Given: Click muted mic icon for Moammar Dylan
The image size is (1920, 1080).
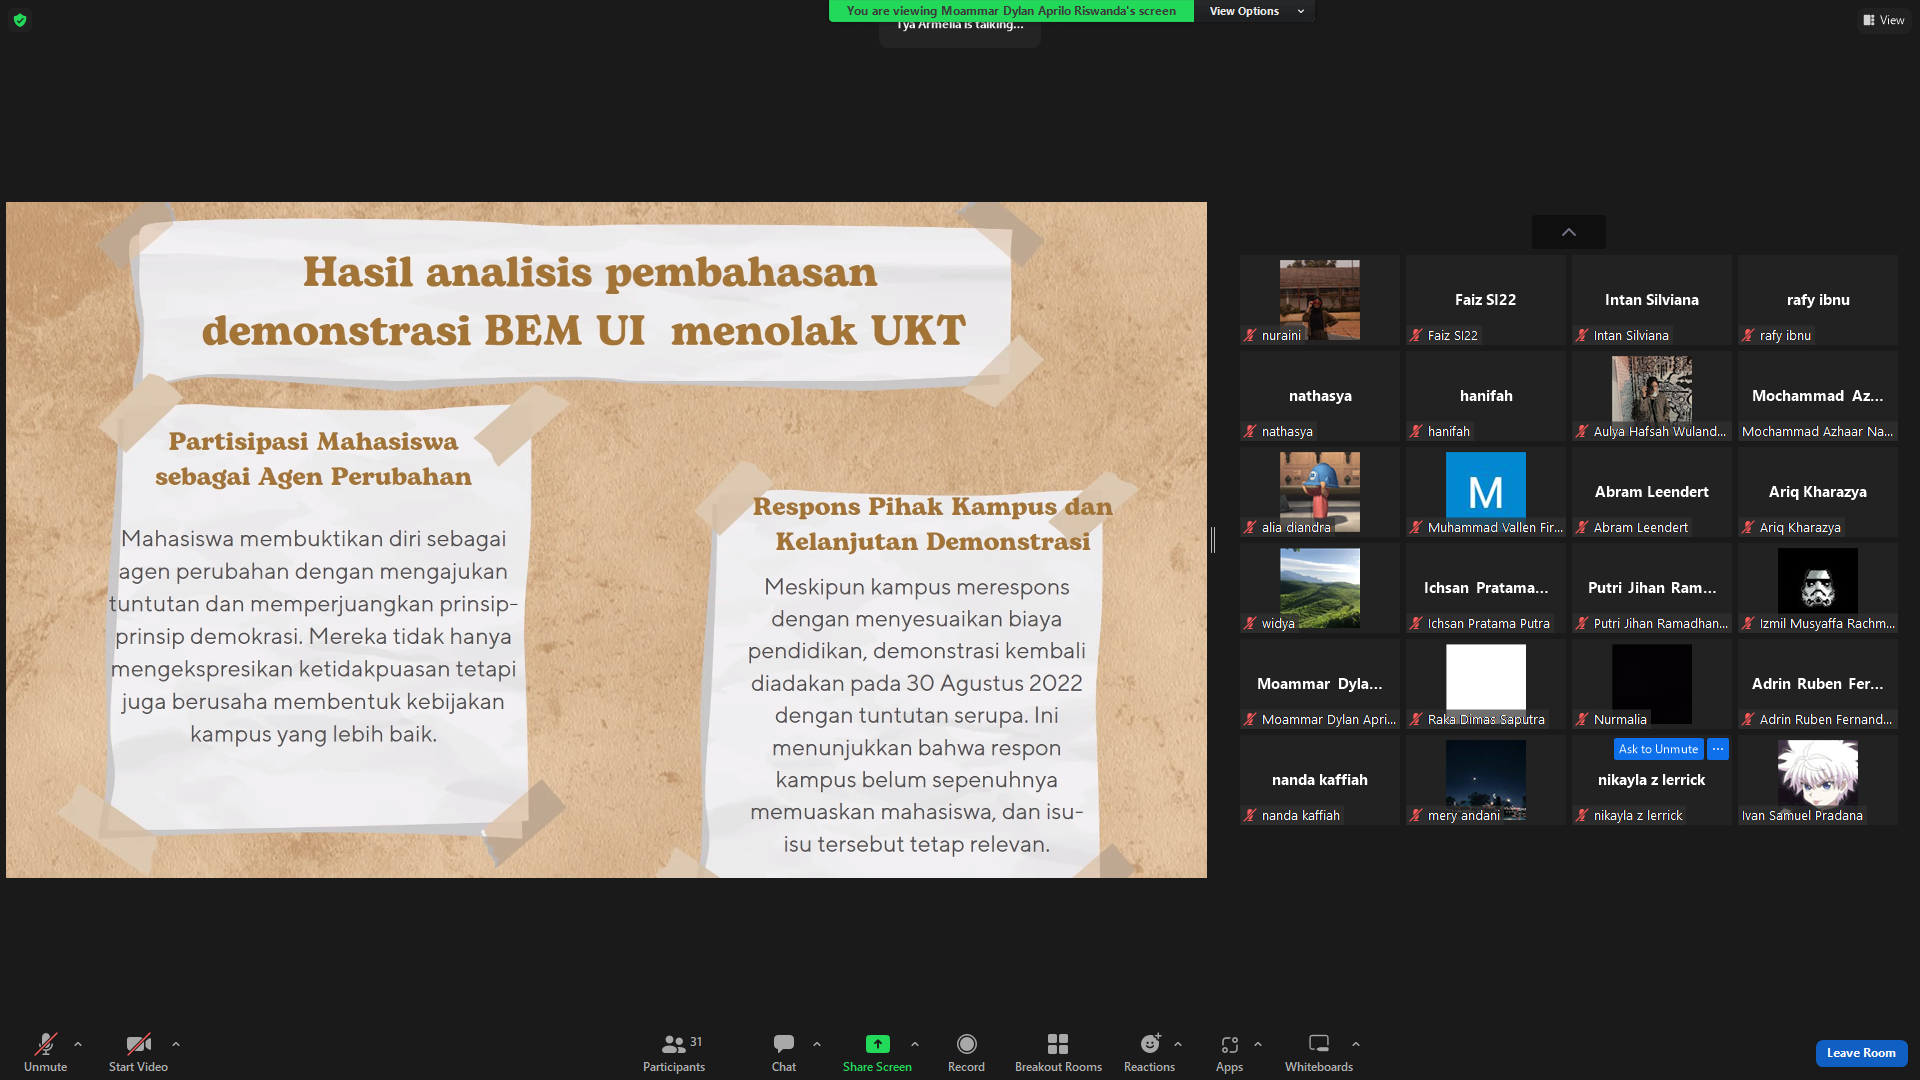Looking at the screenshot, I should point(1250,720).
